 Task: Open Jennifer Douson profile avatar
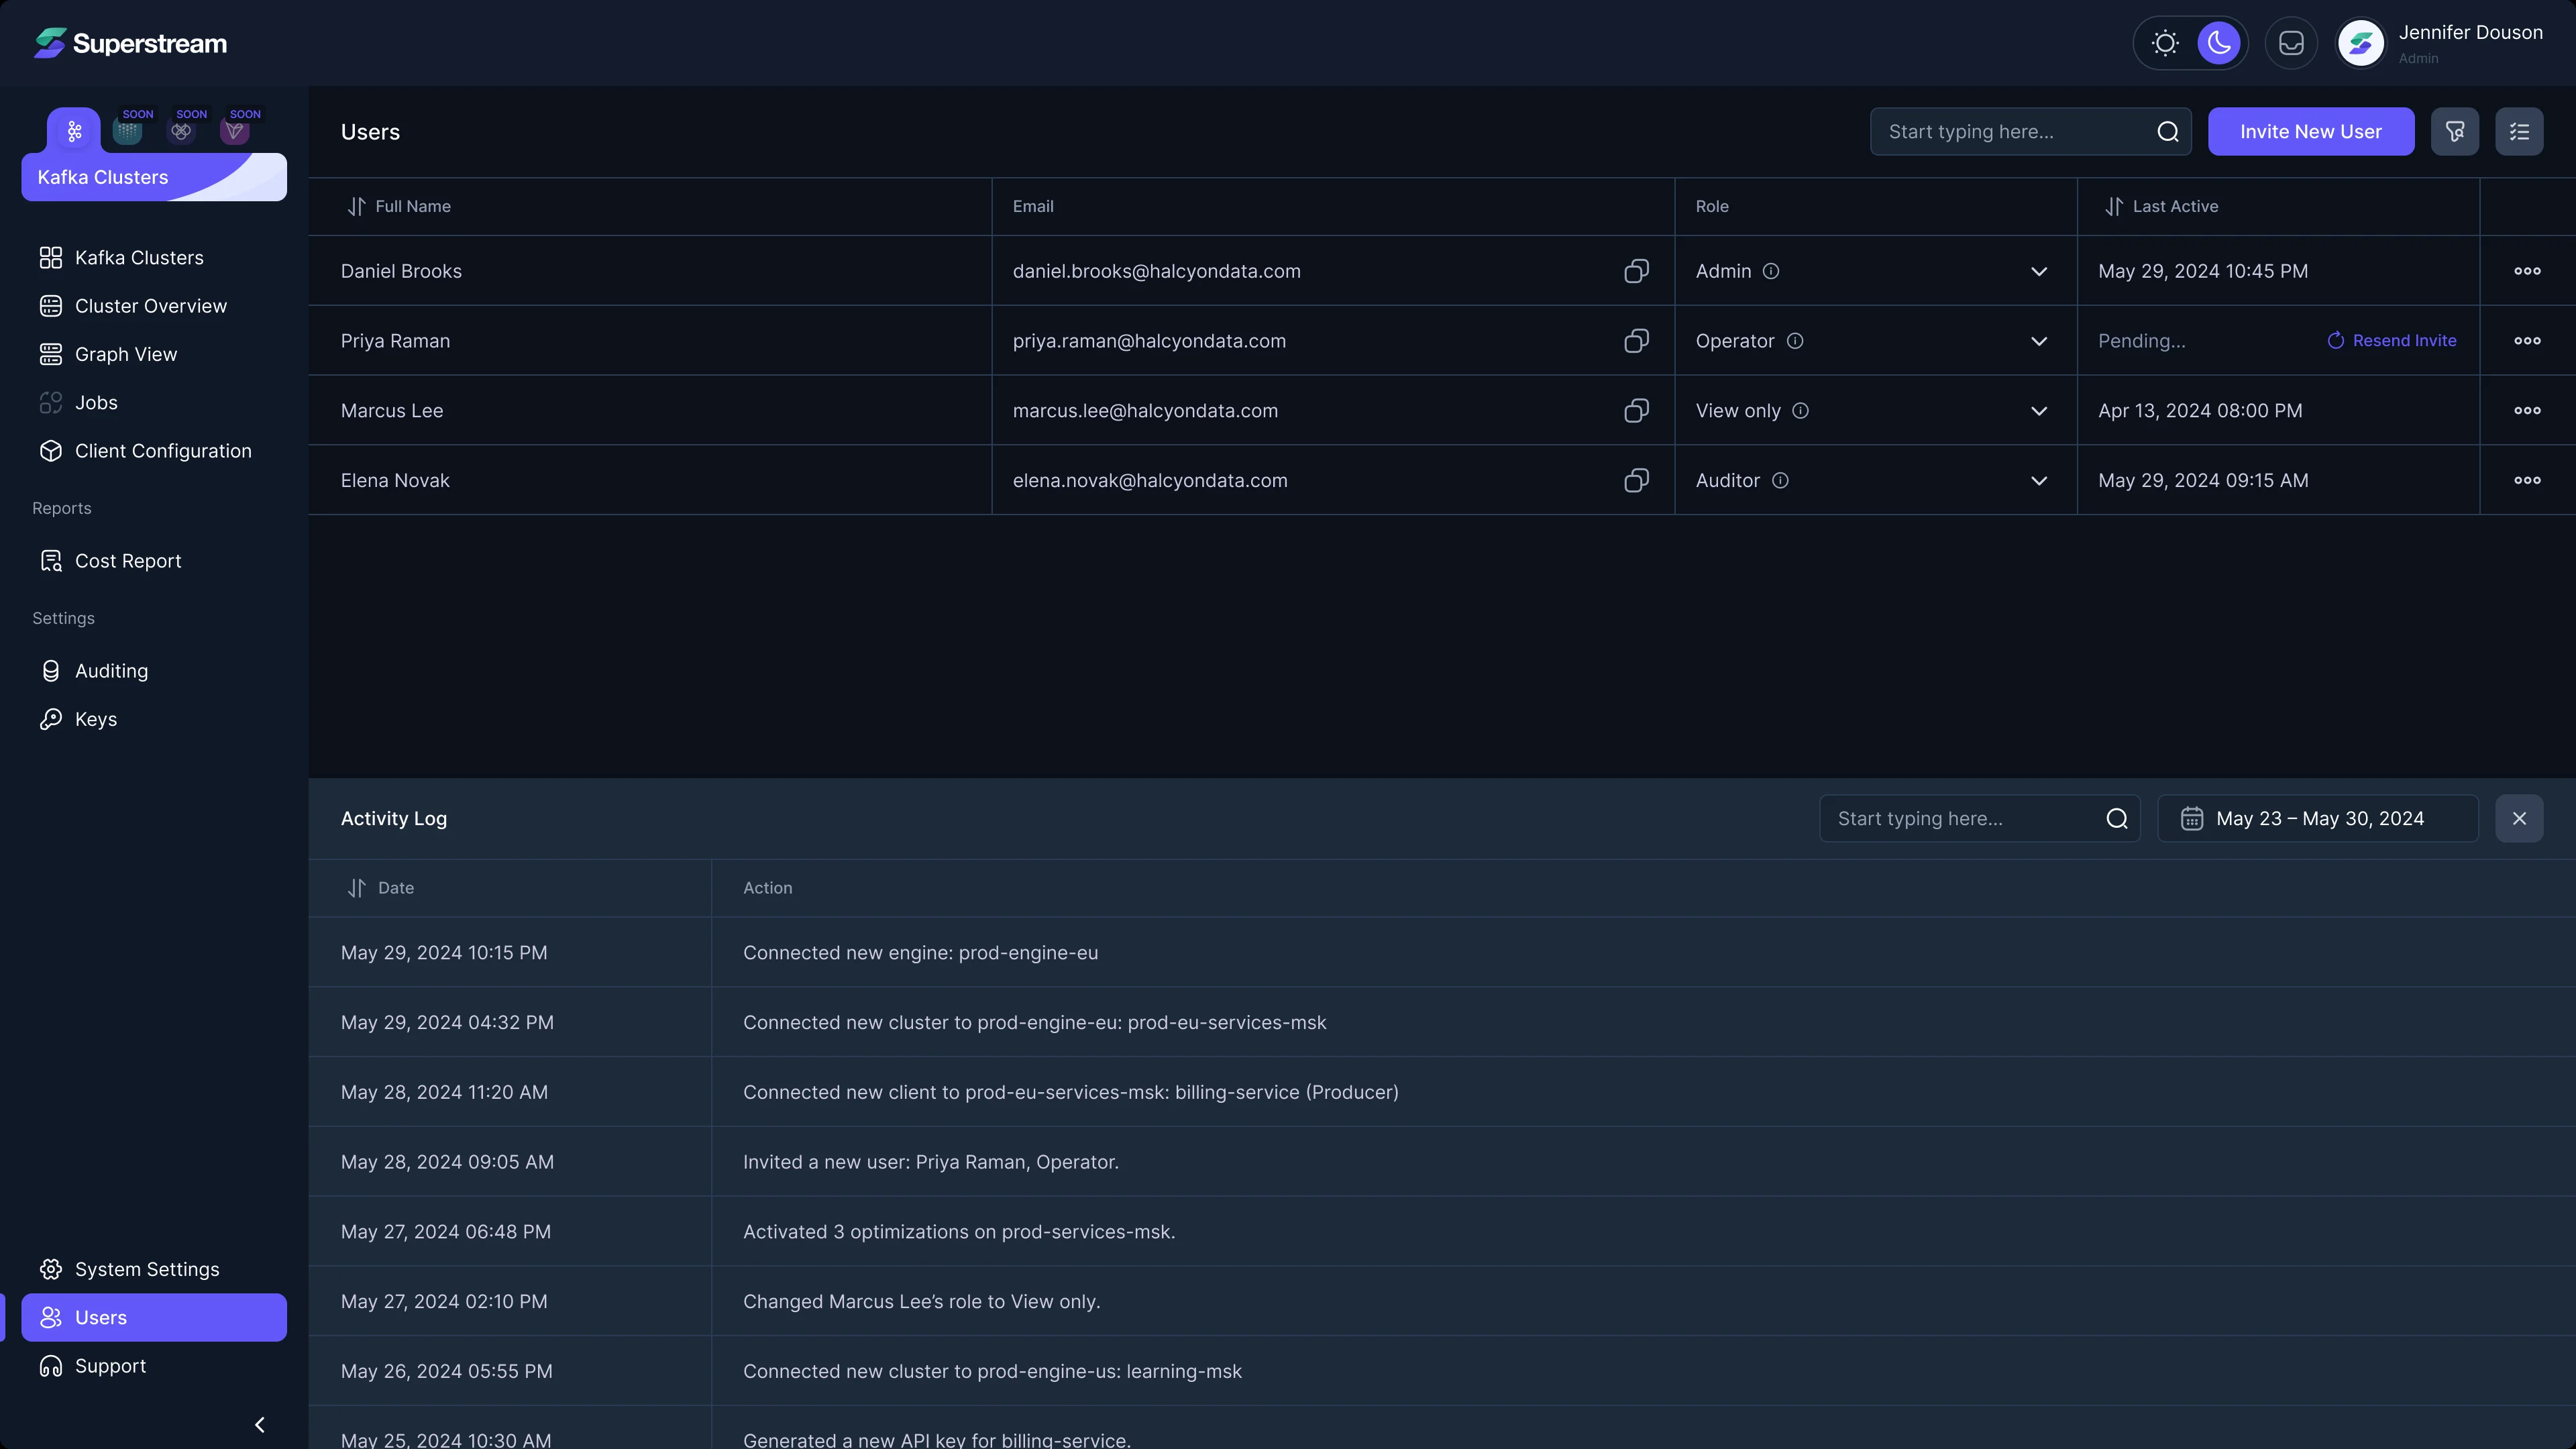pyautogui.click(x=2361, y=43)
